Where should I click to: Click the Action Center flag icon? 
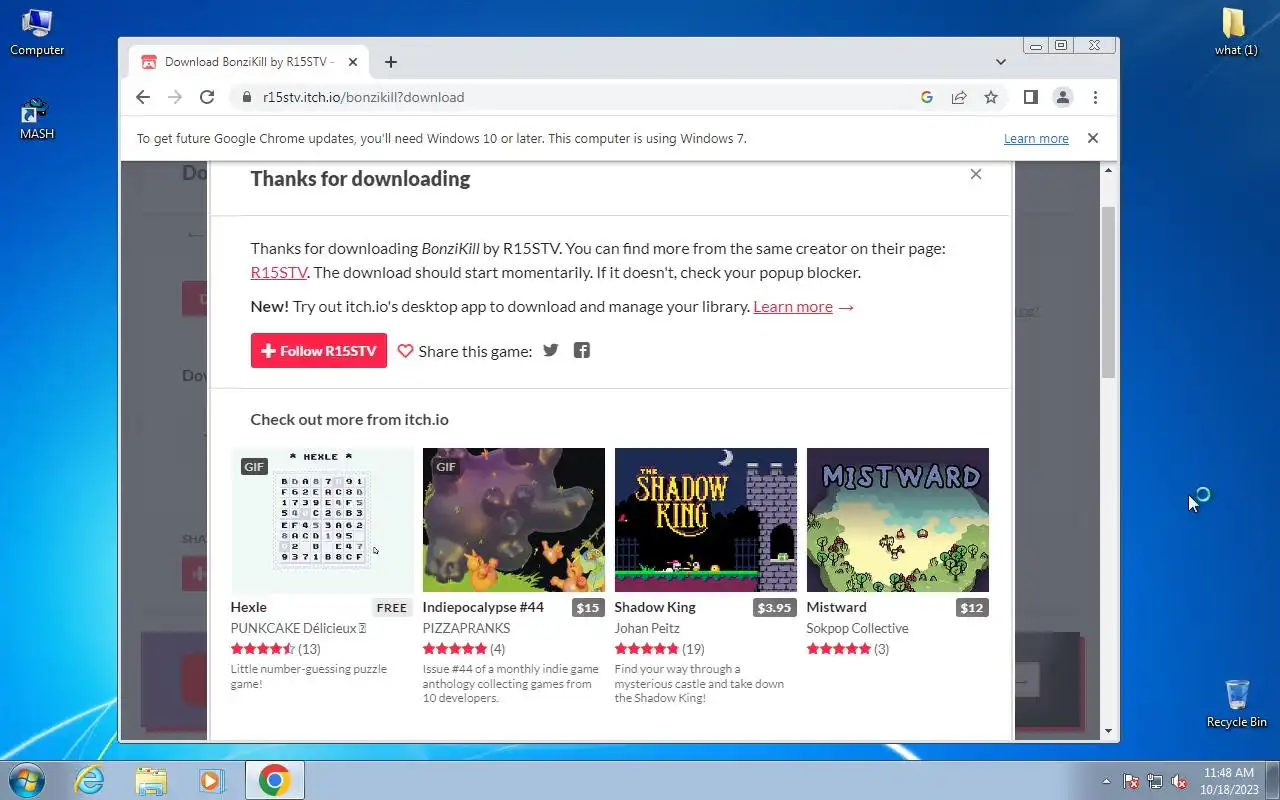point(1132,781)
